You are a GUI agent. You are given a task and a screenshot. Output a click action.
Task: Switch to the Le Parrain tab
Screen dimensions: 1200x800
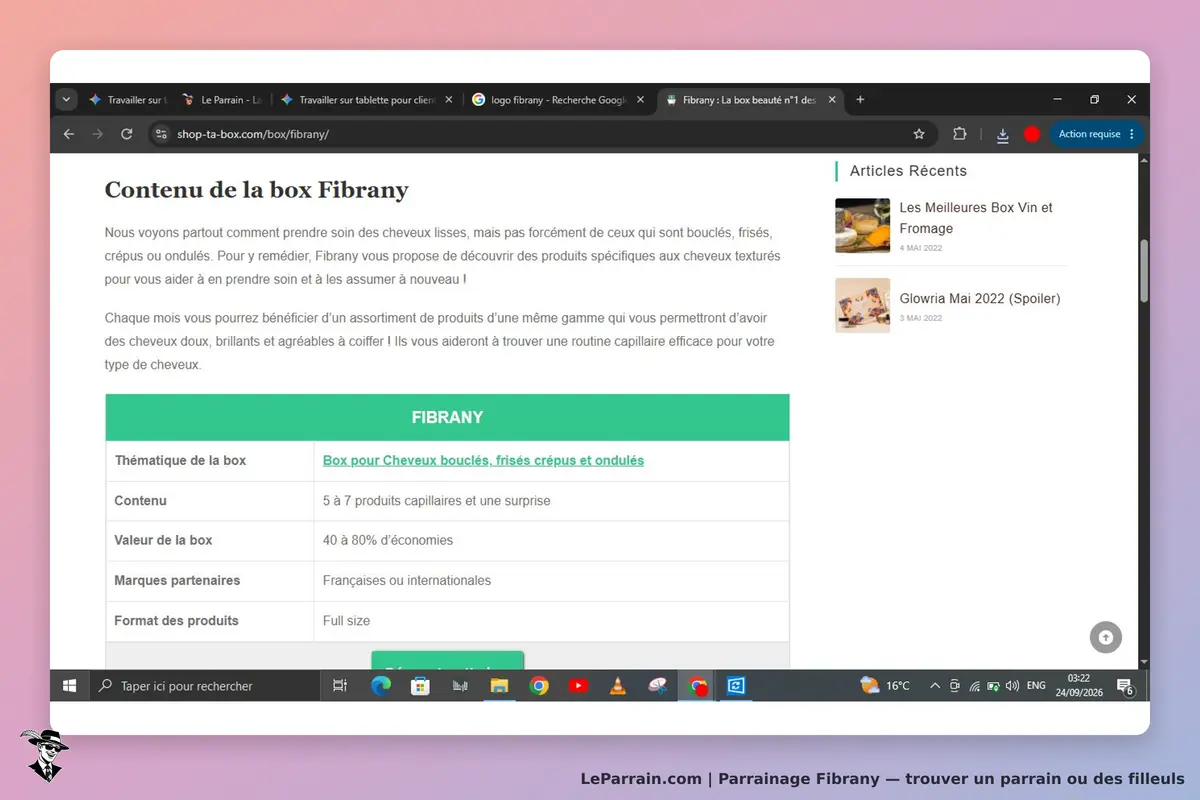[220, 100]
